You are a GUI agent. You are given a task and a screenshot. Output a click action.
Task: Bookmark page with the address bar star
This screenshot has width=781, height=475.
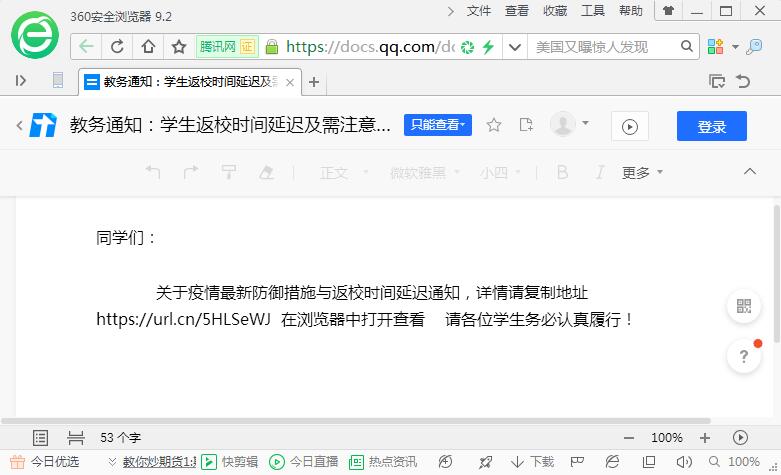(179, 47)
